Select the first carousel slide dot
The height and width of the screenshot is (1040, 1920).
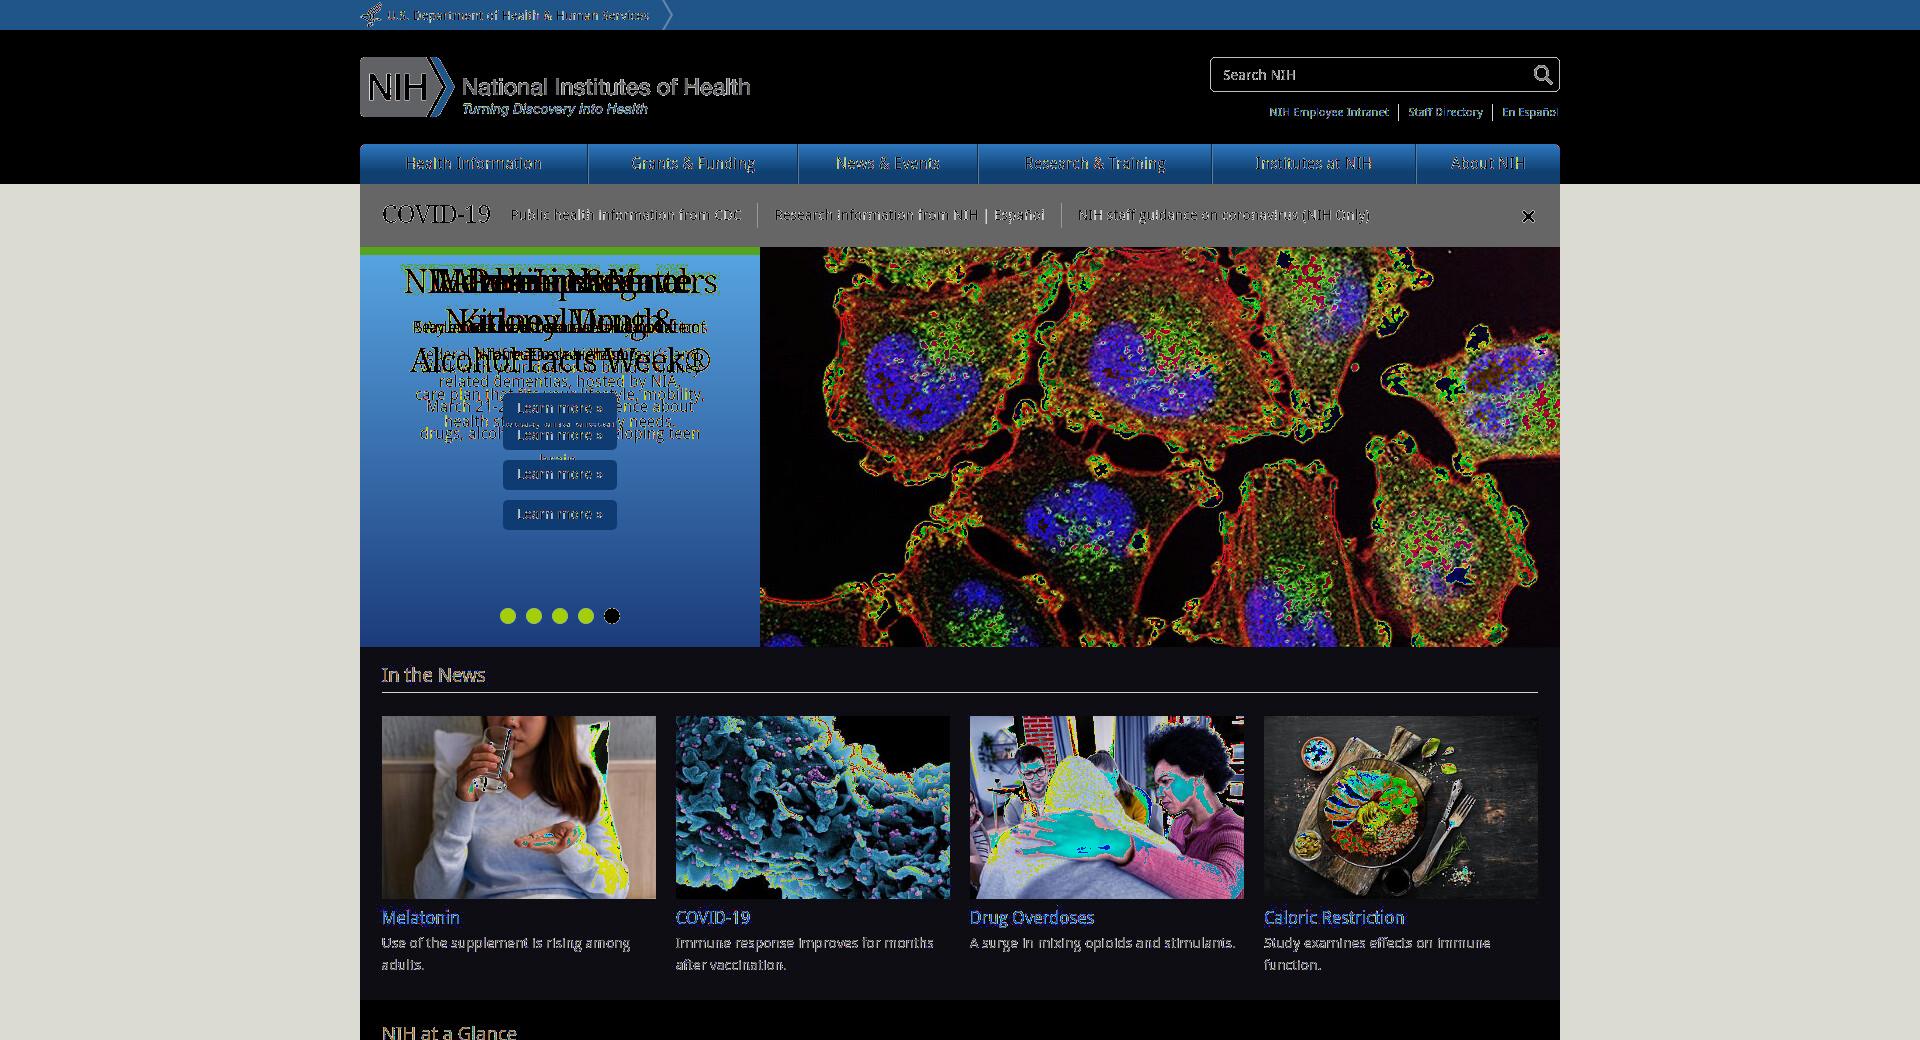[508, 616]
